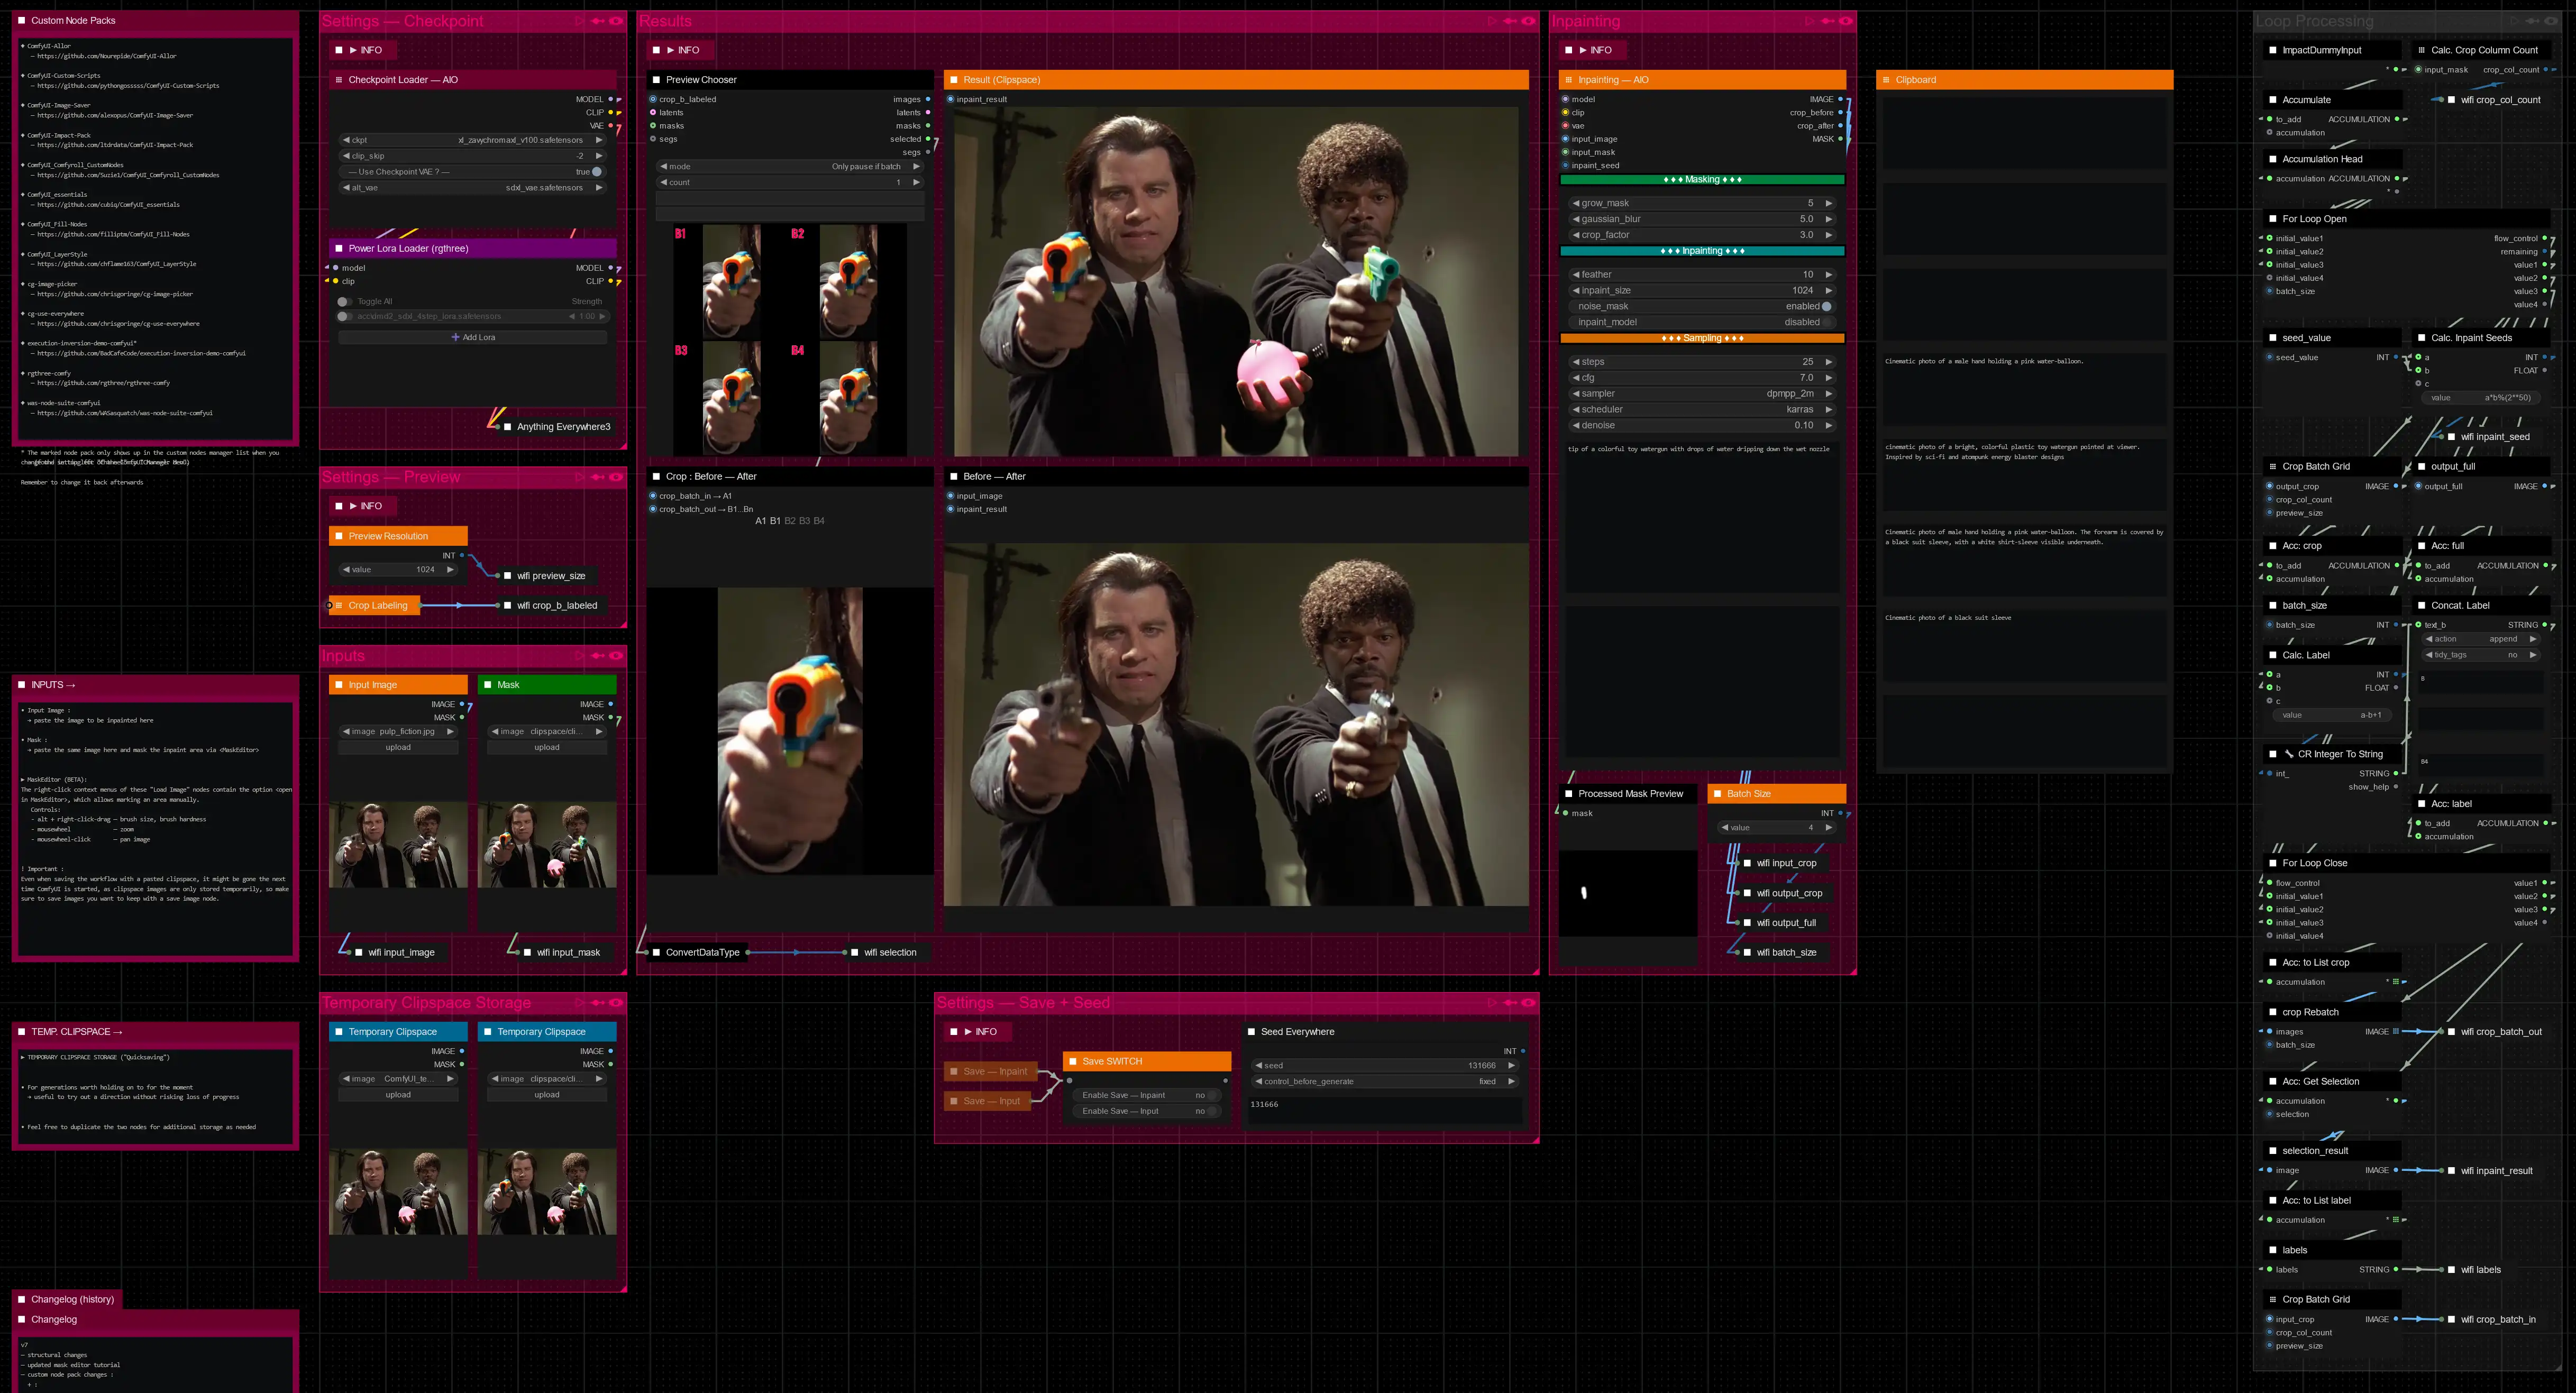Increase steps value with right arrow
This screenshot has width=2576, height=1393.
tap(1828, 362)
